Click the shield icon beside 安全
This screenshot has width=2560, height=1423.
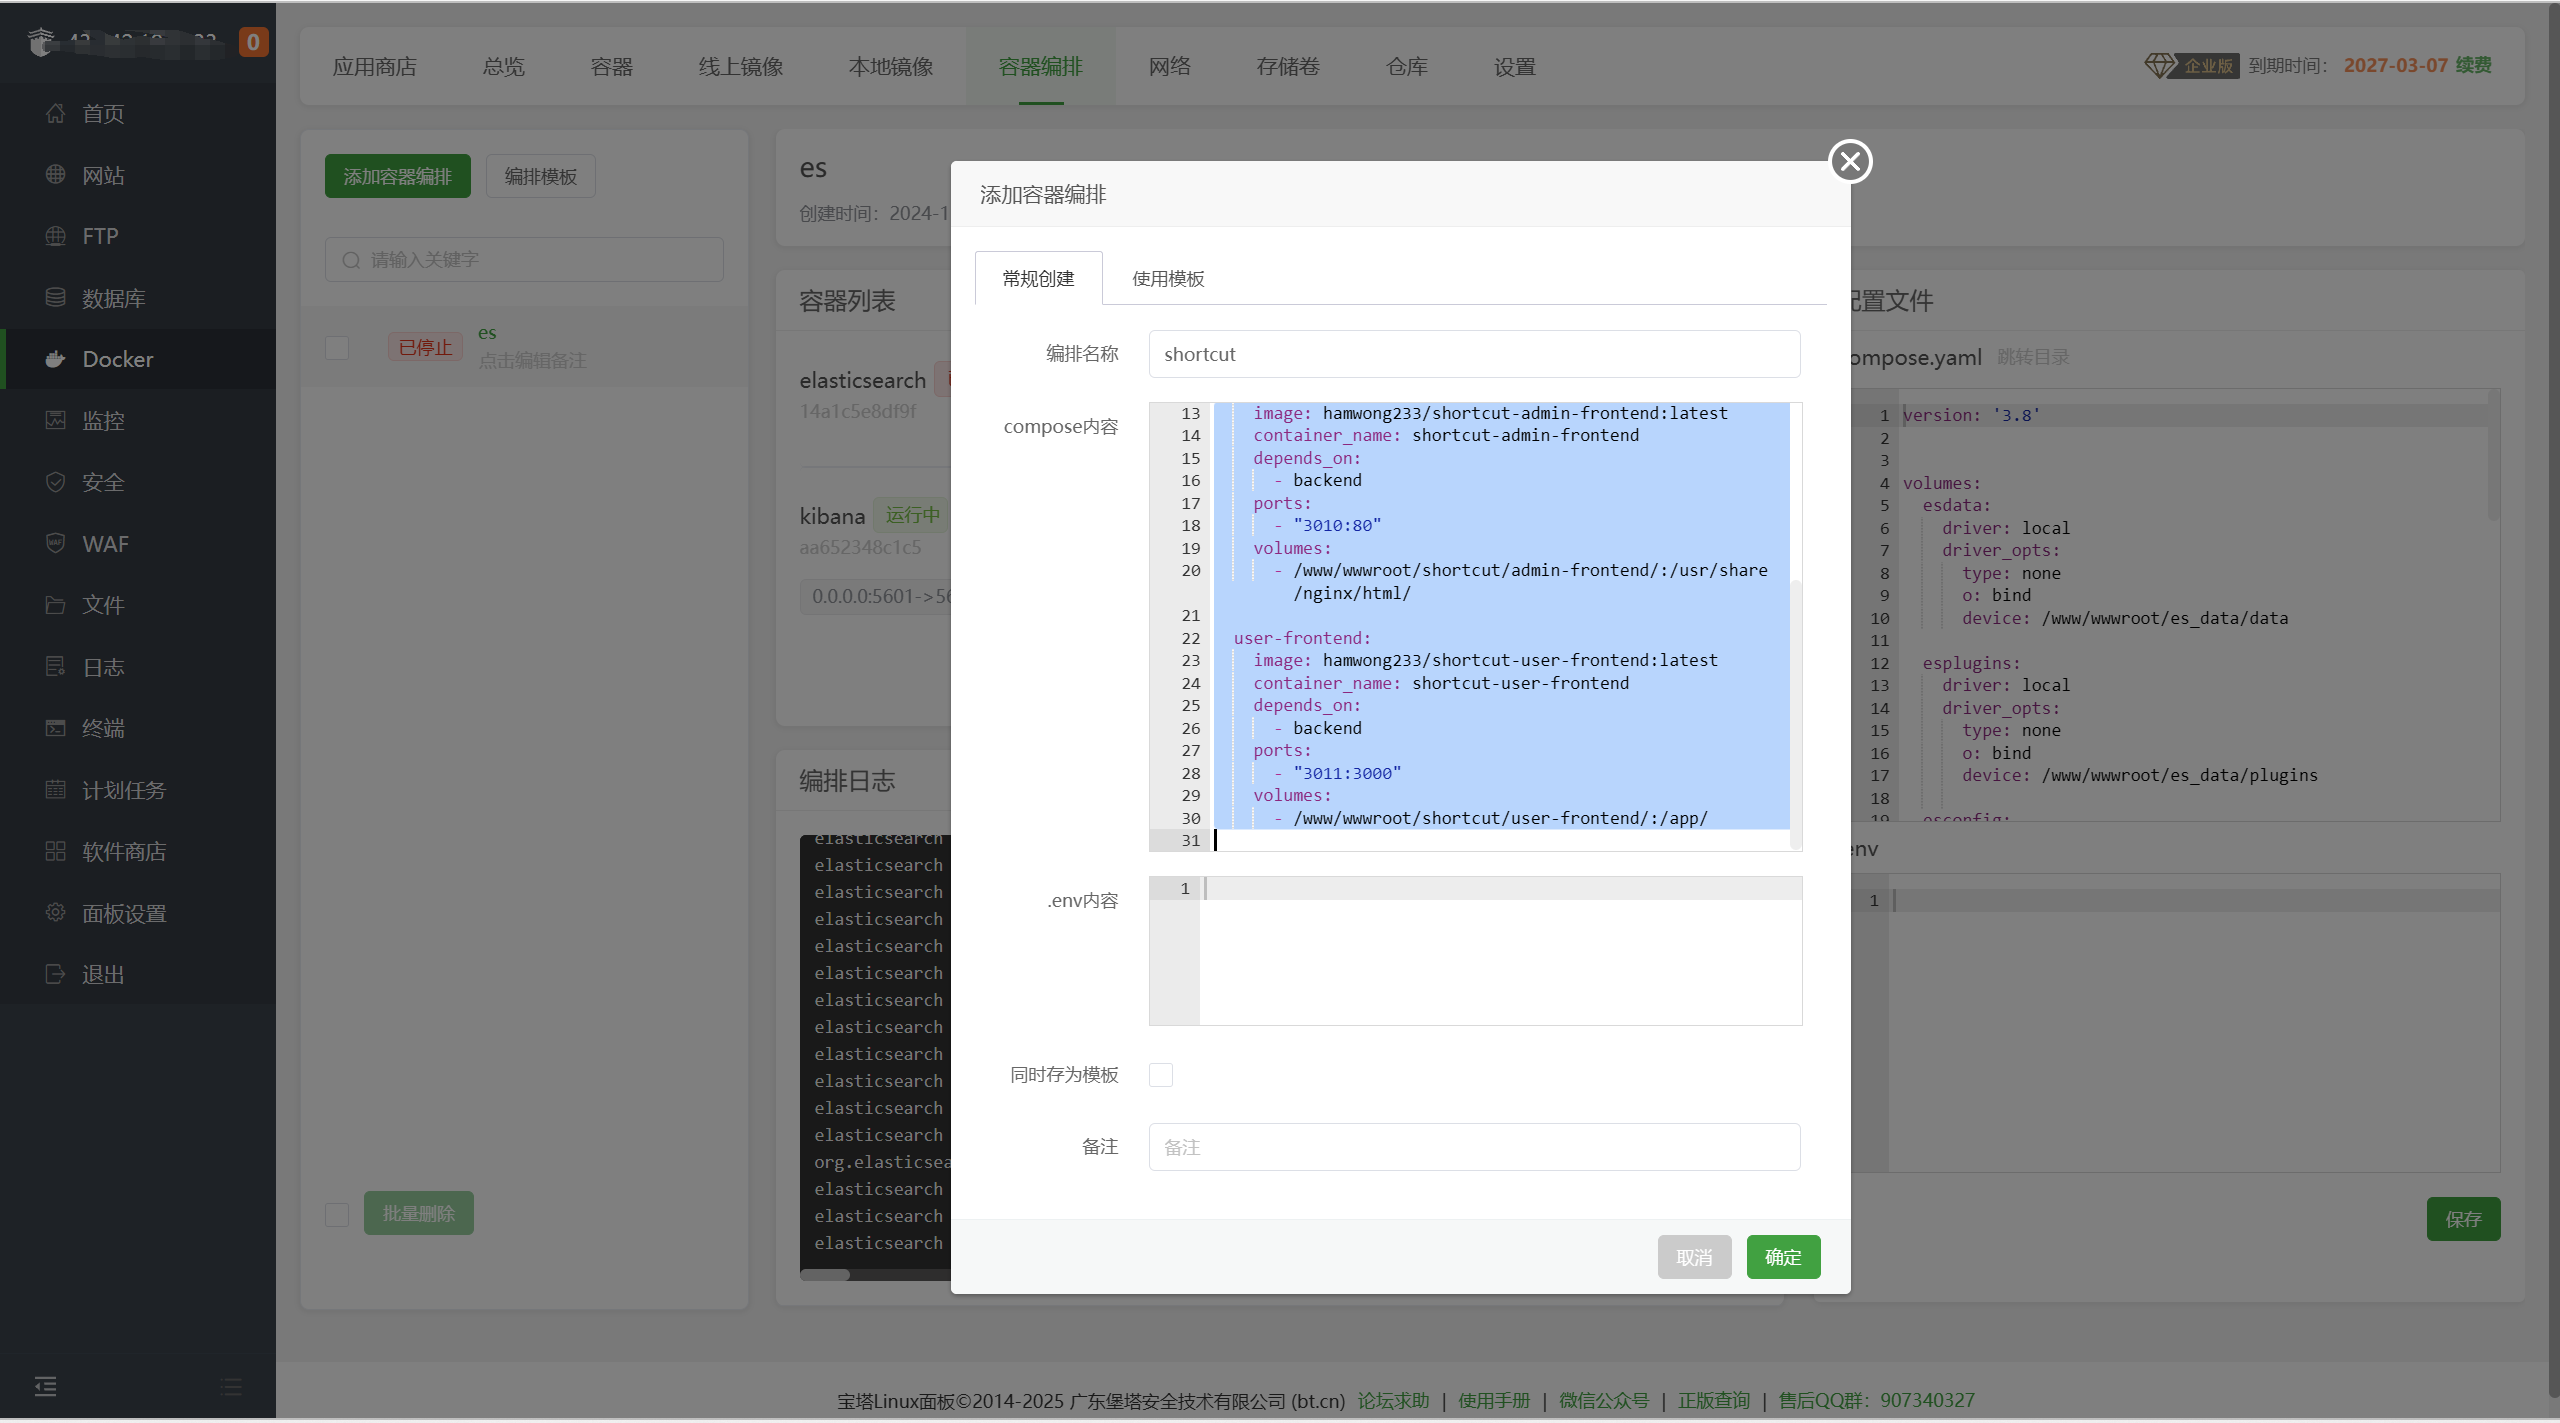click(x=55, y=482)
